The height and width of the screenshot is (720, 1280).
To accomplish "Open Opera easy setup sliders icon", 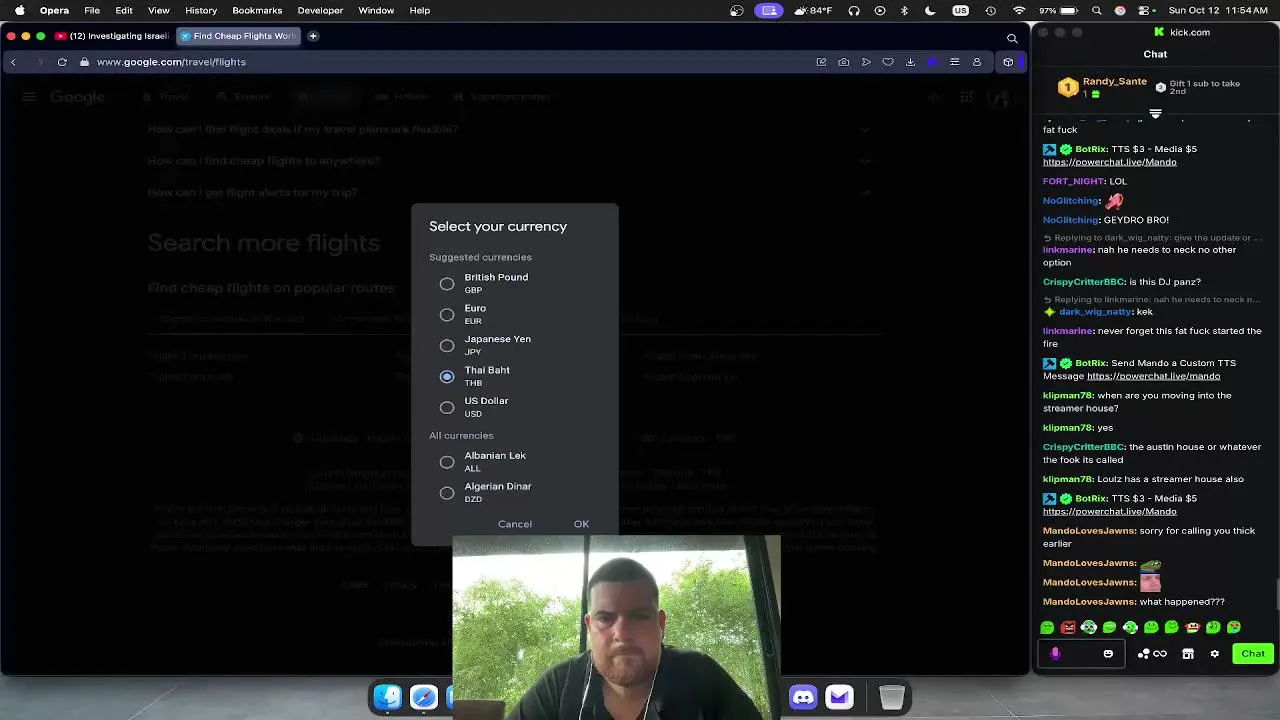I will (954, 62).
